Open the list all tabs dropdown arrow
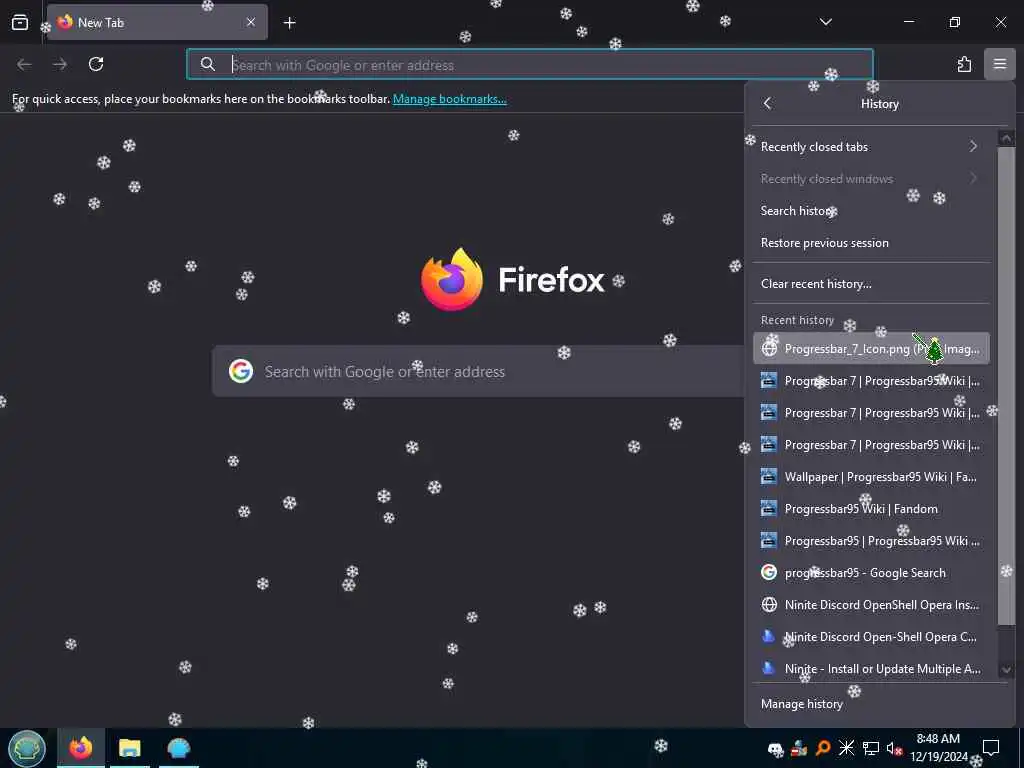The image size is (1024, 768). click(x=825, y=22)
